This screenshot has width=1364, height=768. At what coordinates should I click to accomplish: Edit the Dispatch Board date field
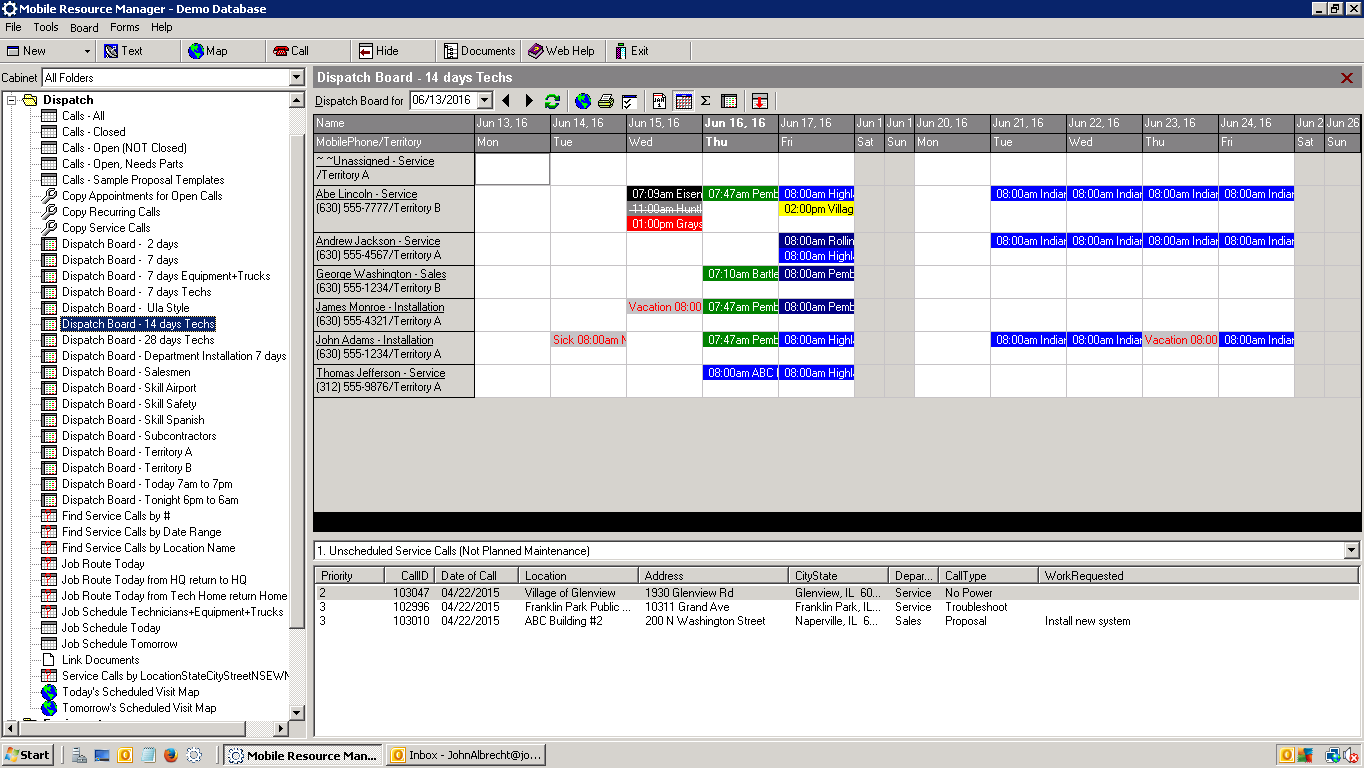[x=443, y=100]
